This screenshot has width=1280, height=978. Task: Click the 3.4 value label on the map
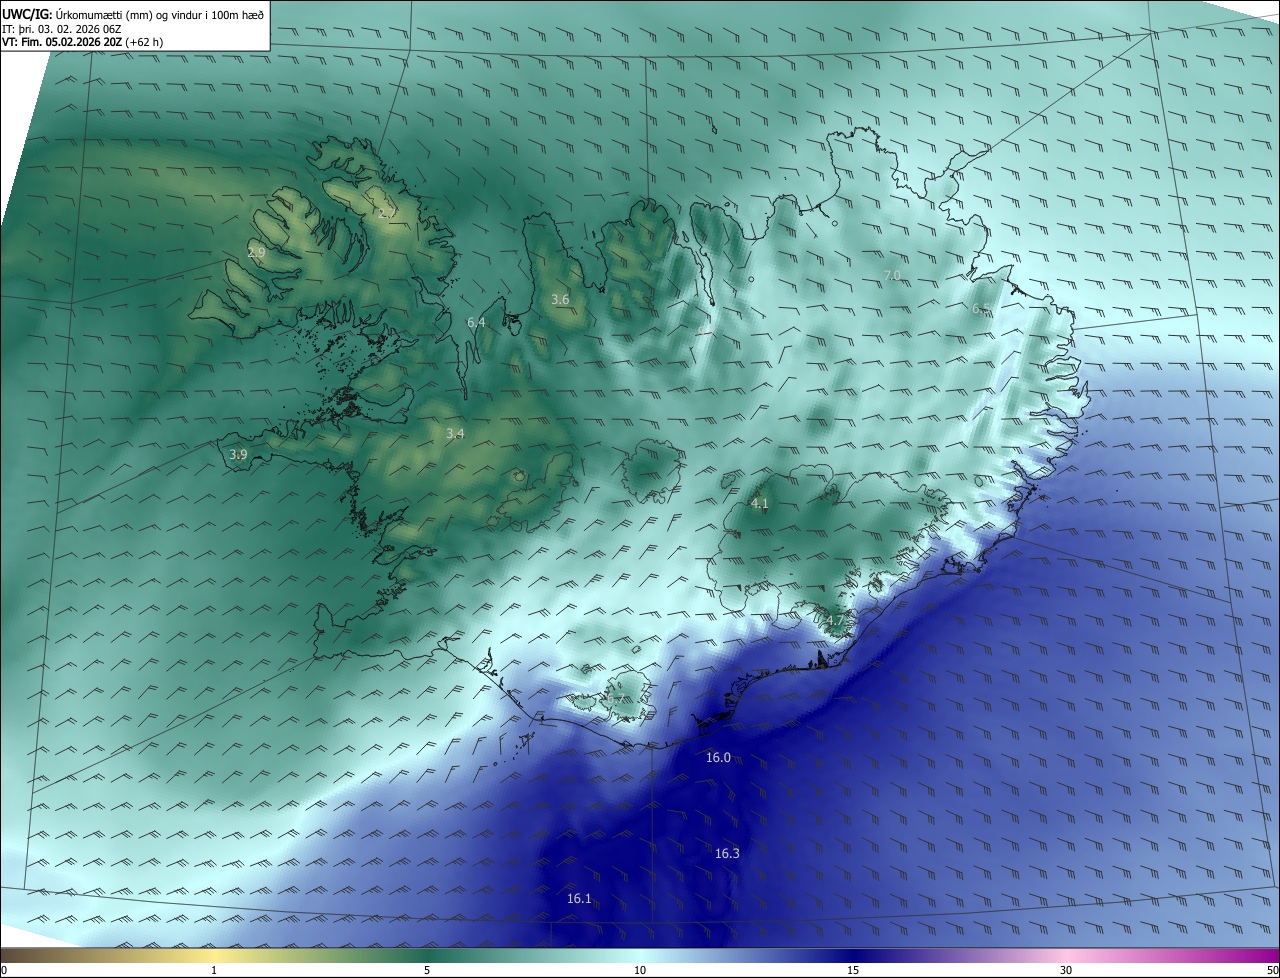tap(455, 434)
